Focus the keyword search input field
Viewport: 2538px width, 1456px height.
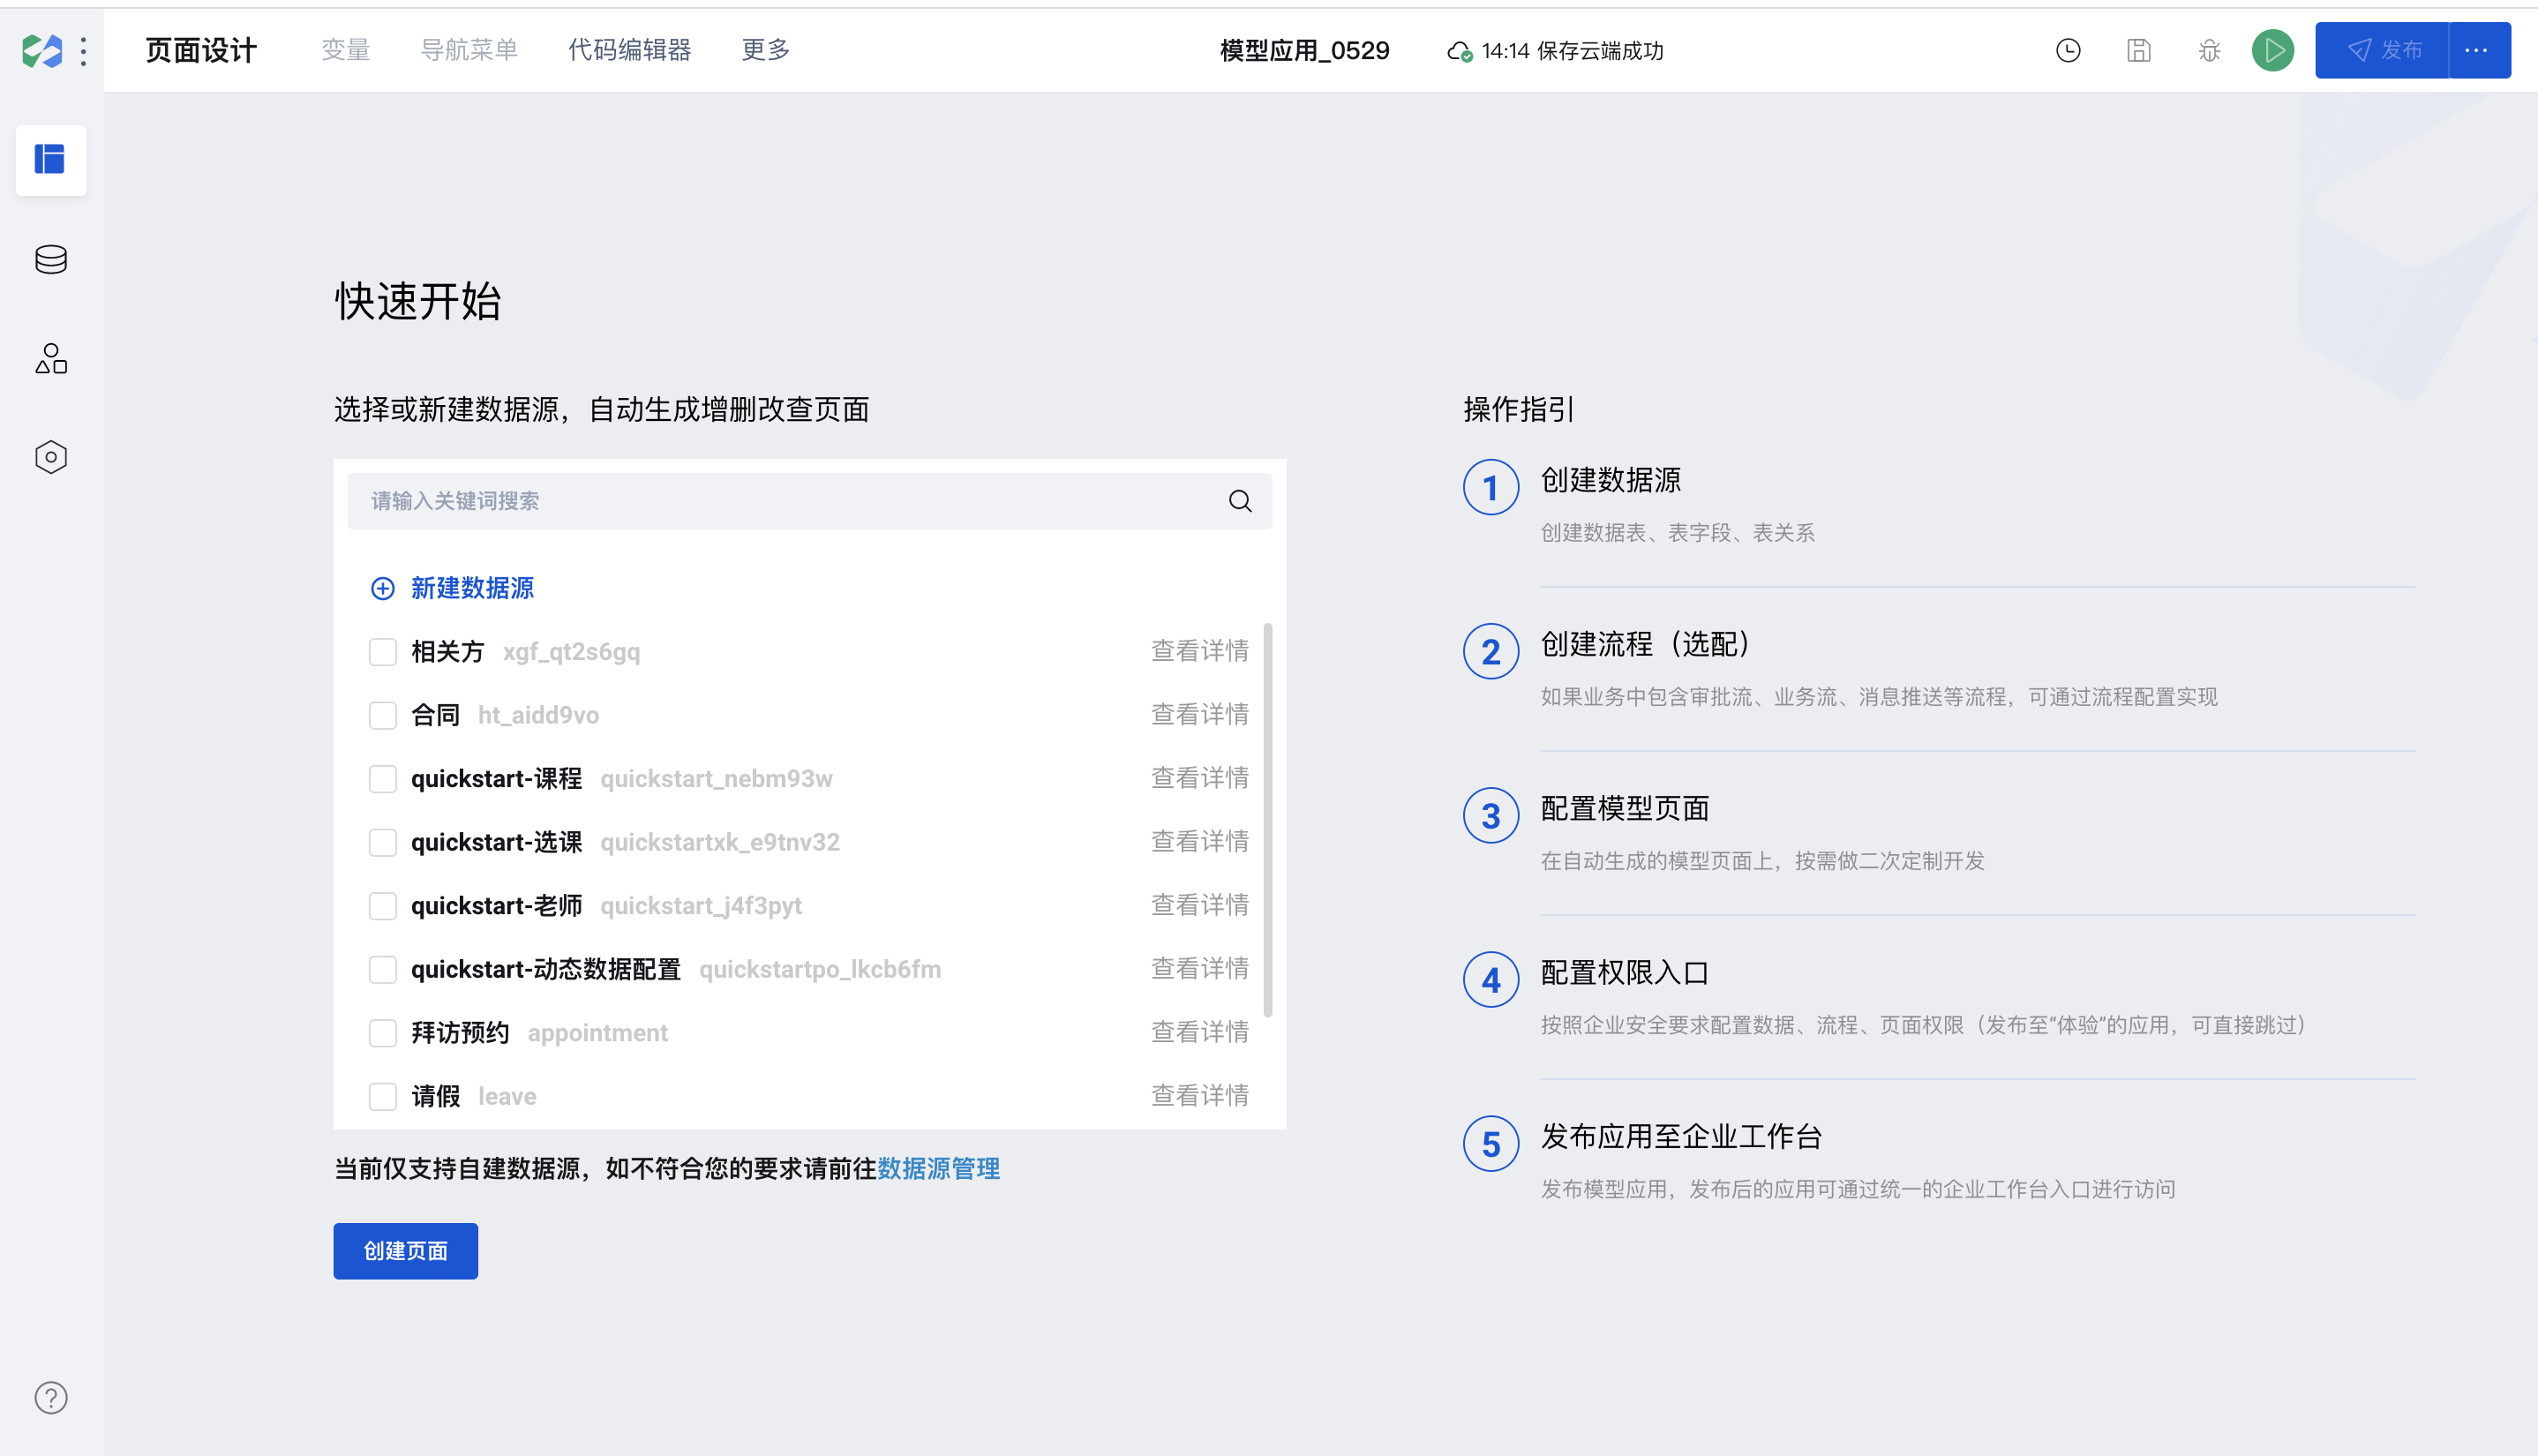pyautogui.click(x=810, y=501)
